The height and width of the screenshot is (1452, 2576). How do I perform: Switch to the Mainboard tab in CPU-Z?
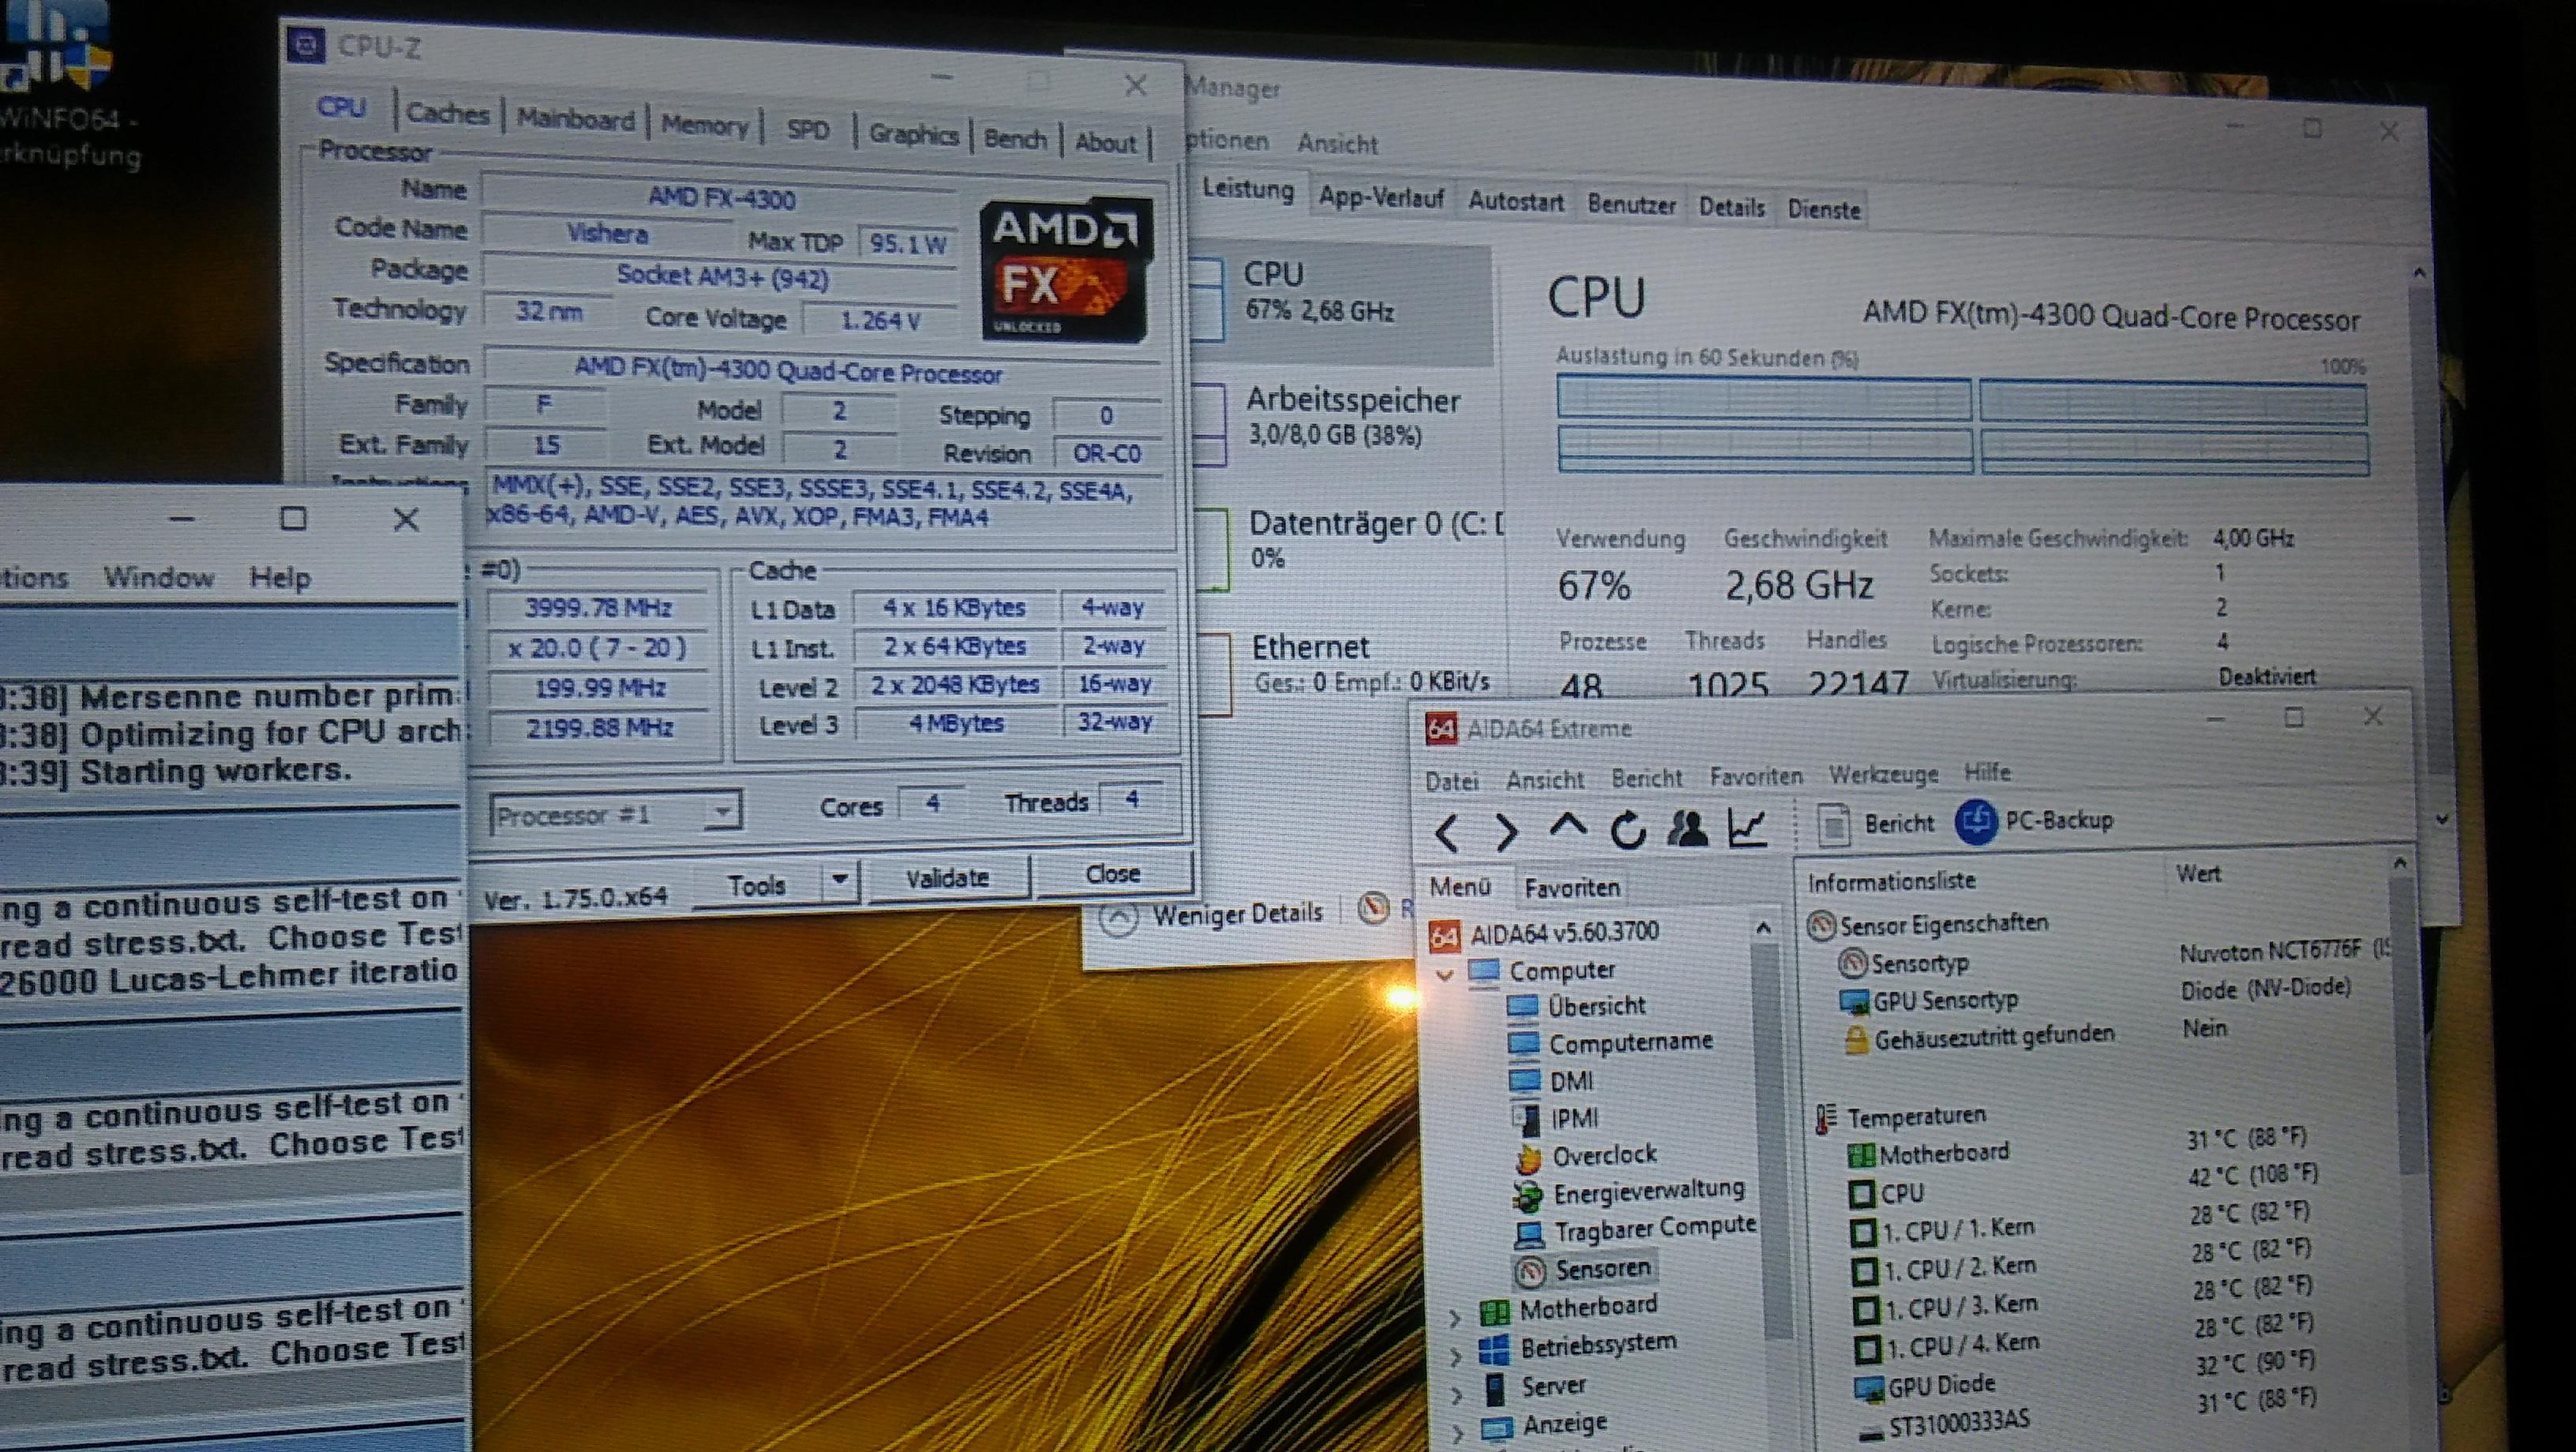pyautogui.click(x=575, y=120)
